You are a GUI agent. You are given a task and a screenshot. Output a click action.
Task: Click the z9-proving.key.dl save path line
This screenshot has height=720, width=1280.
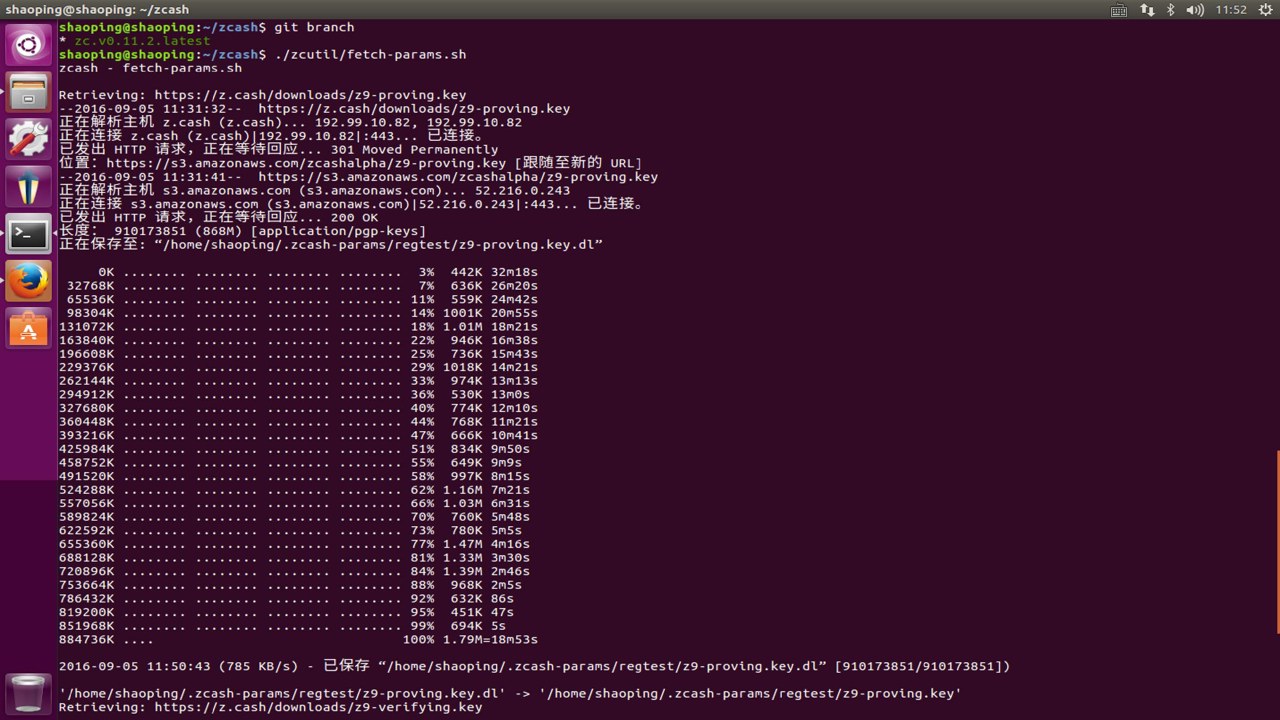[331, 244]
